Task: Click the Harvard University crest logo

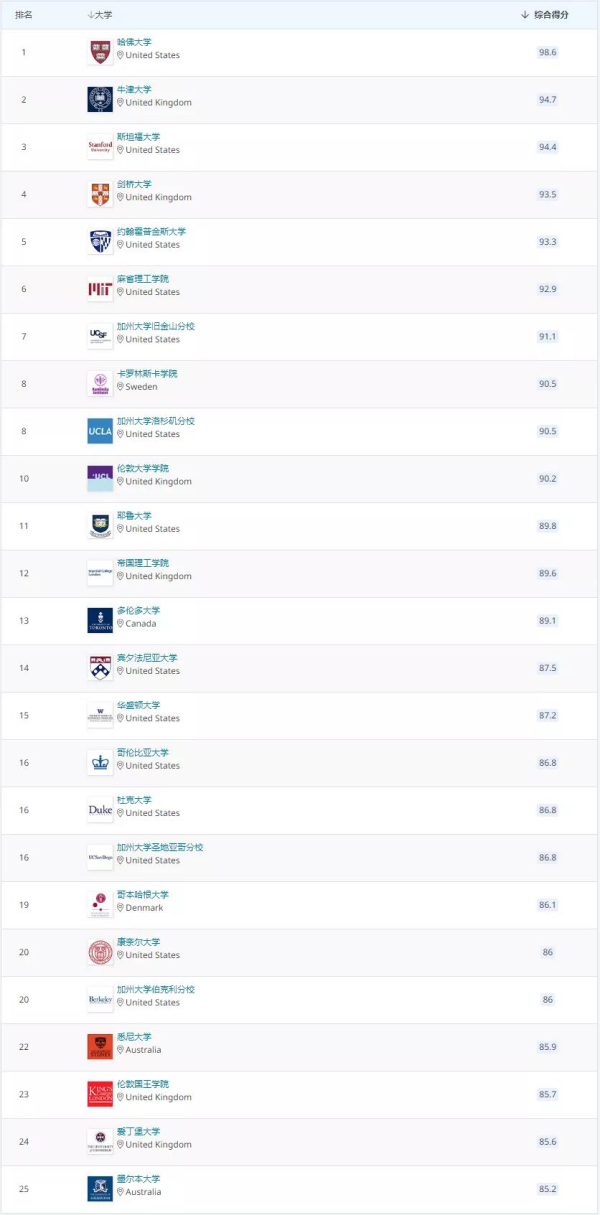Action: click(x=100, y=52)
